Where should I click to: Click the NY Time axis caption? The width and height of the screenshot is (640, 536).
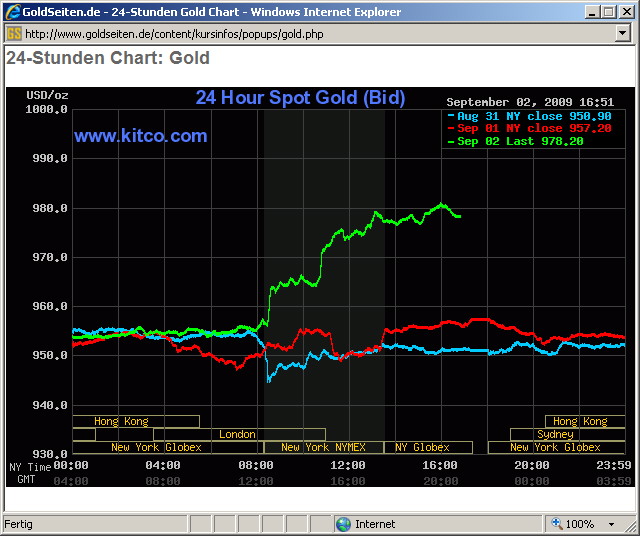pos(30,467)
